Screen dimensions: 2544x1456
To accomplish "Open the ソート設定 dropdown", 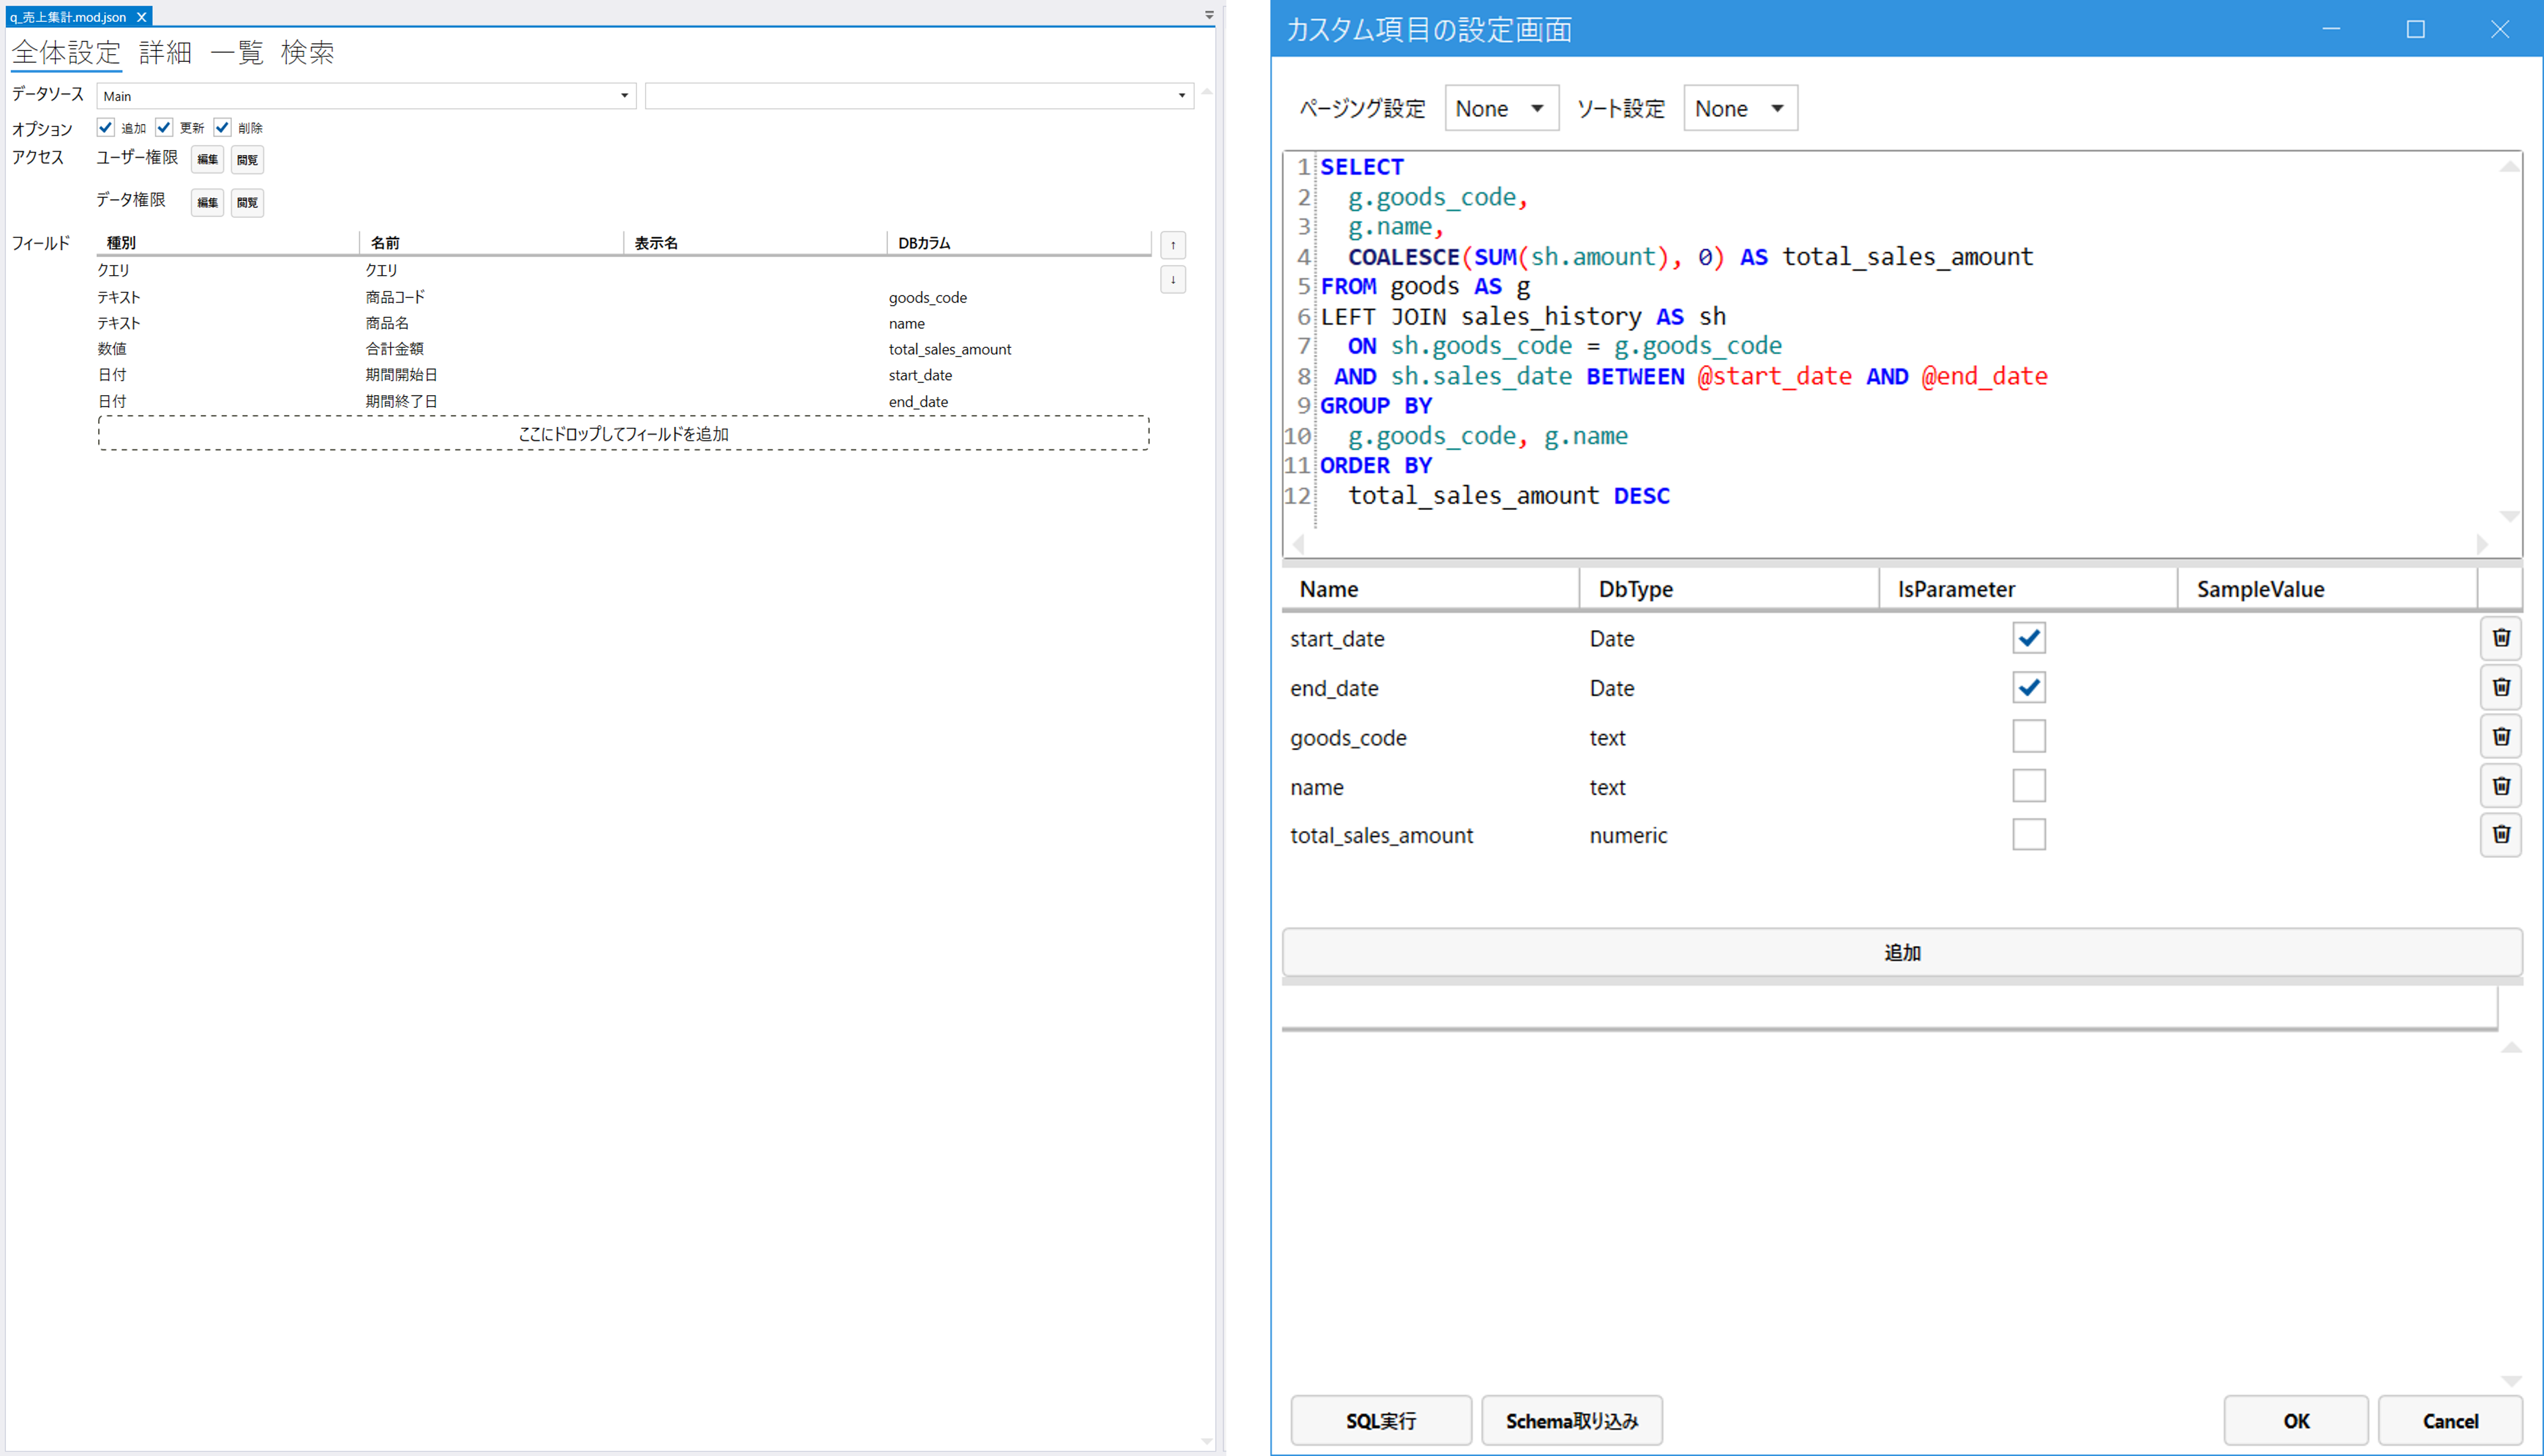I will [x=1740, y=108].
